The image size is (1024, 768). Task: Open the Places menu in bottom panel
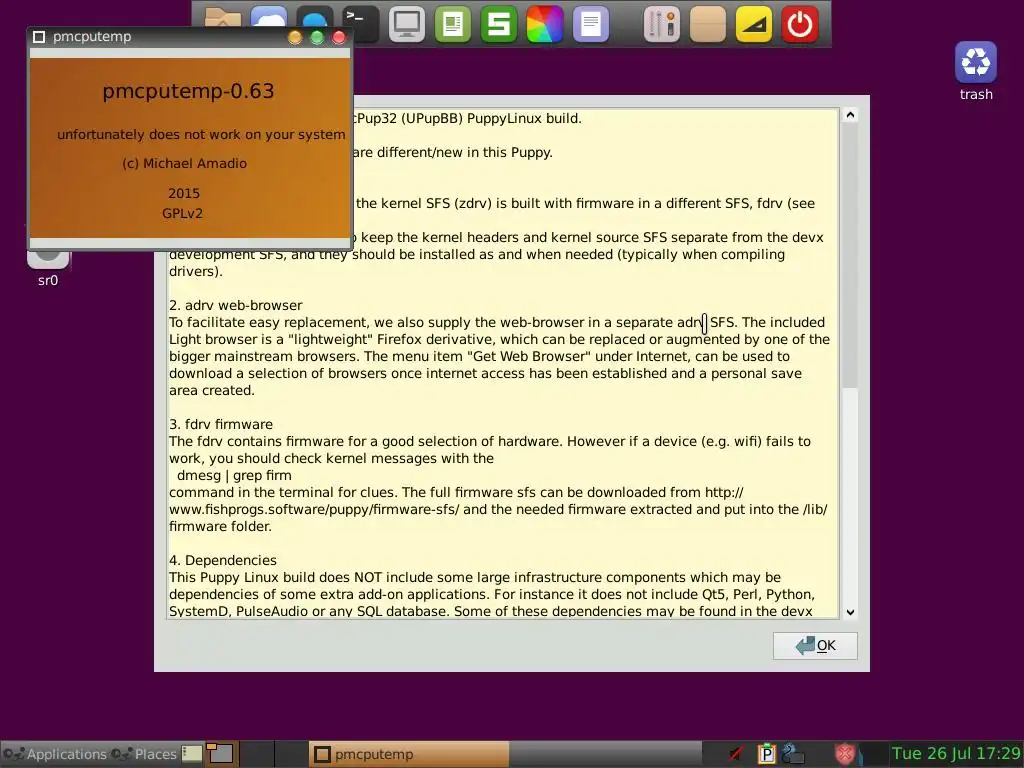(x=144, y=754)
